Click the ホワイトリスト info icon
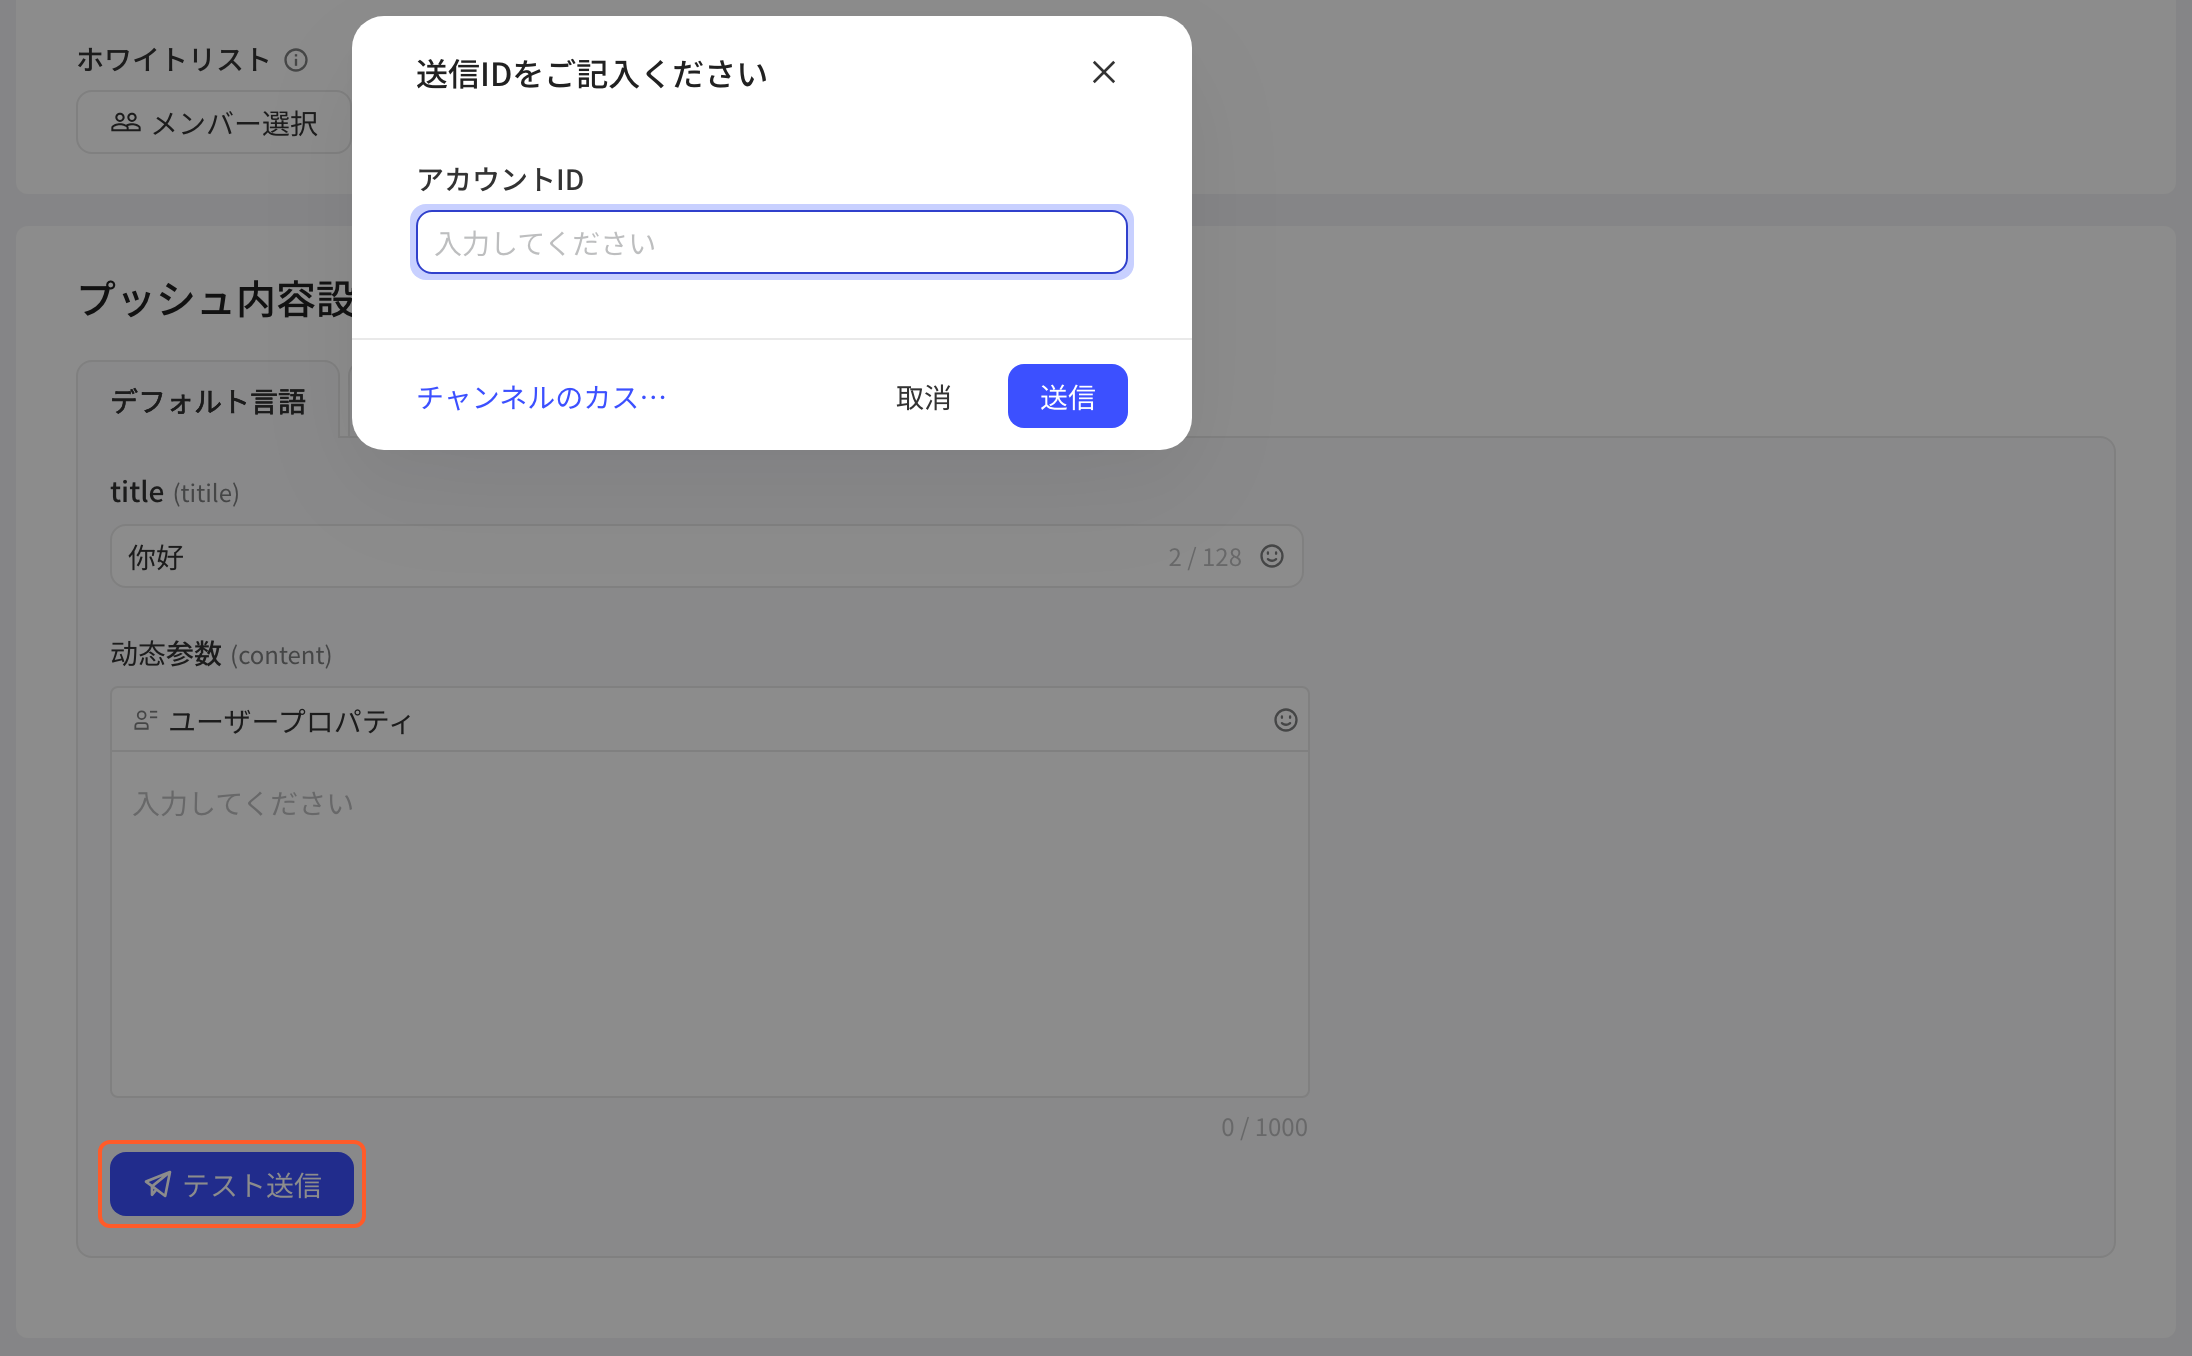The width and height of the screenshot is (2192, 1356). [296, 60]
